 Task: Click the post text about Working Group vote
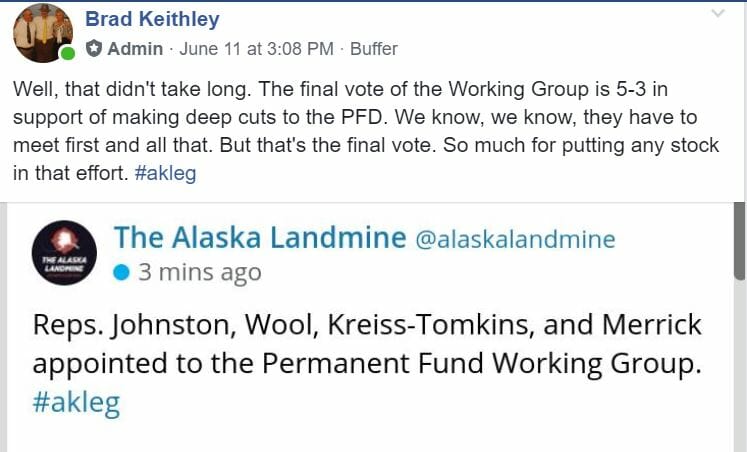coord(365,131)
